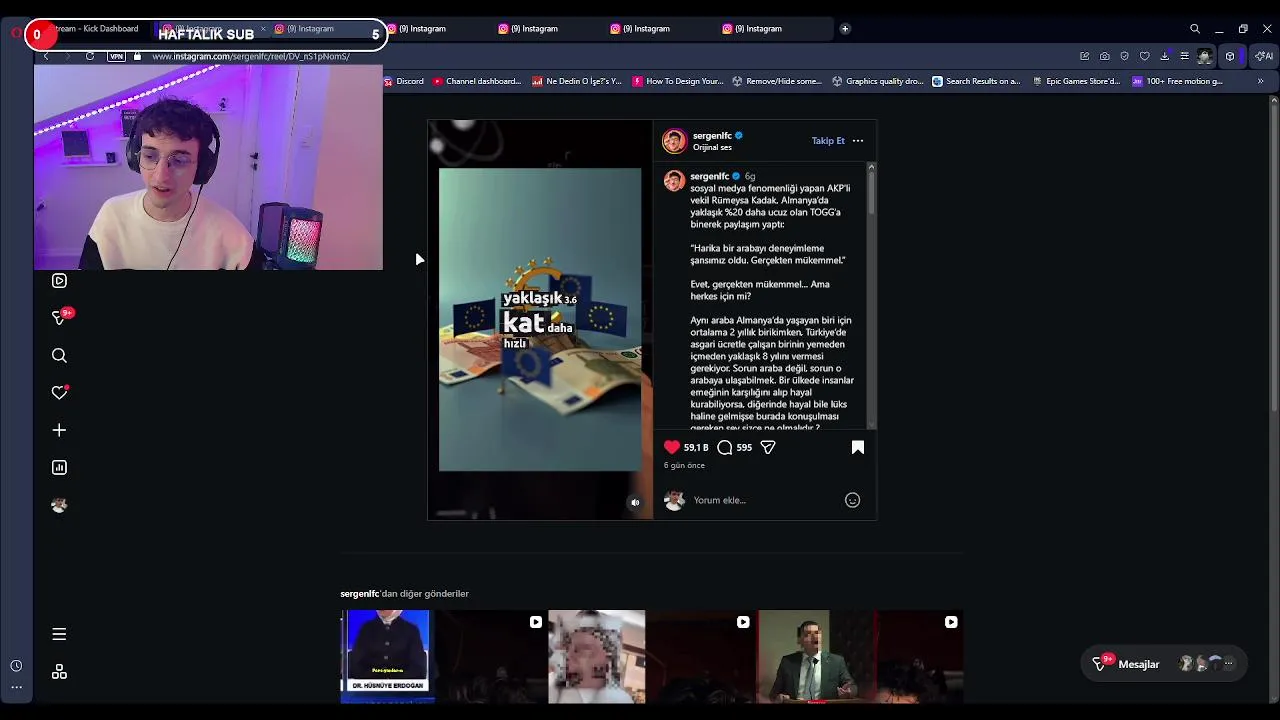Open the Graphics quality dro bookmark
Image resolution: width=1280 pixels, height=720 pixels.
[878, 81]
